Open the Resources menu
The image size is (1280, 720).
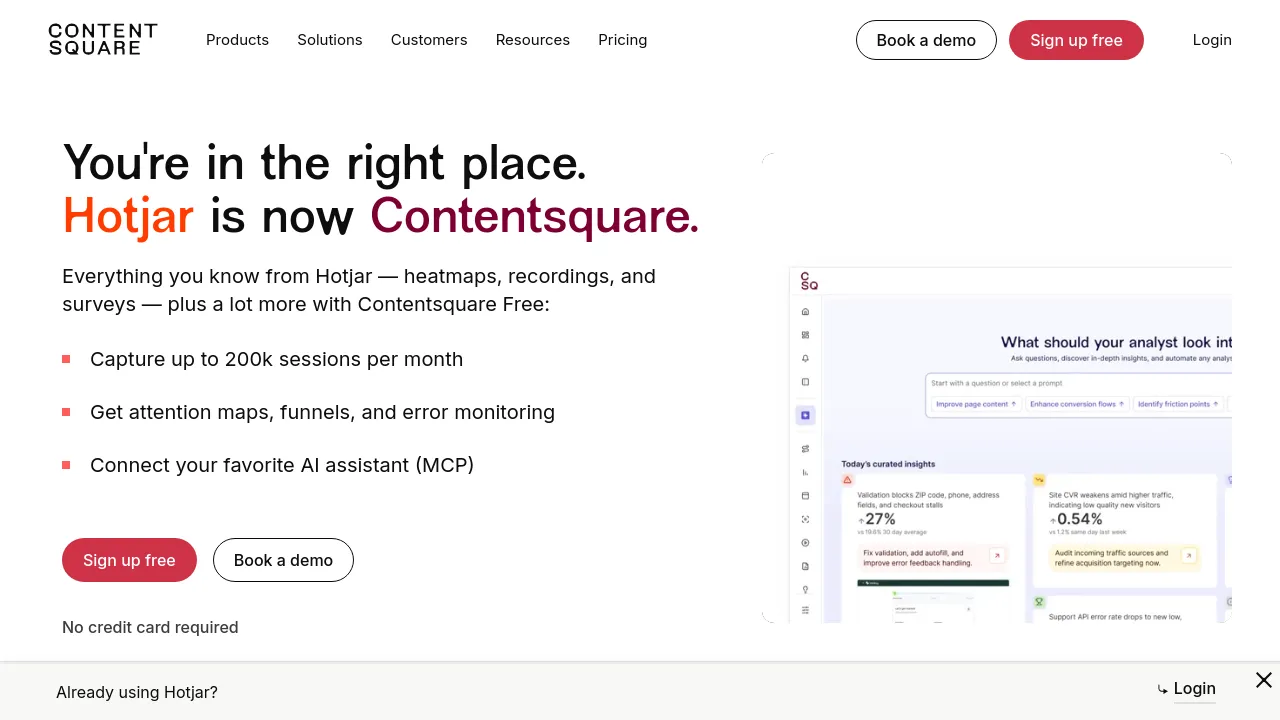click(x=533, y=40)
